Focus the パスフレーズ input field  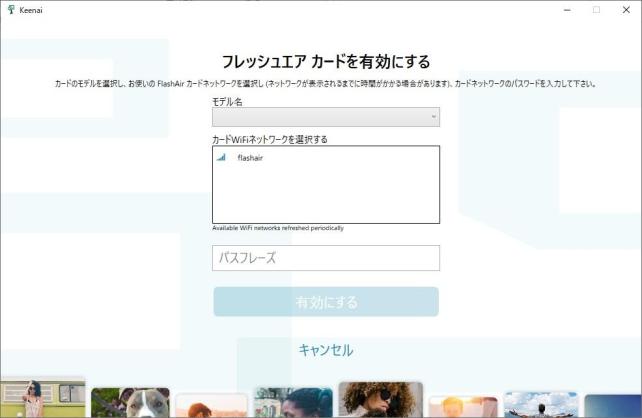(326, 258)
